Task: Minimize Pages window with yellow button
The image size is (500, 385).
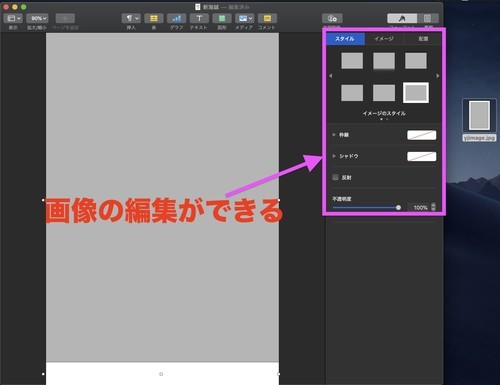Action: pos(15,7)
